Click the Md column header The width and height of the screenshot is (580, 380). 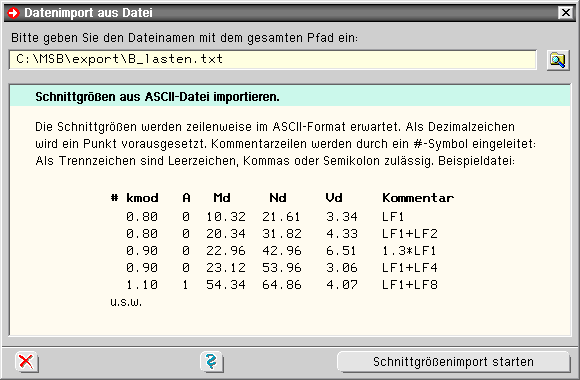pos(222,198)
